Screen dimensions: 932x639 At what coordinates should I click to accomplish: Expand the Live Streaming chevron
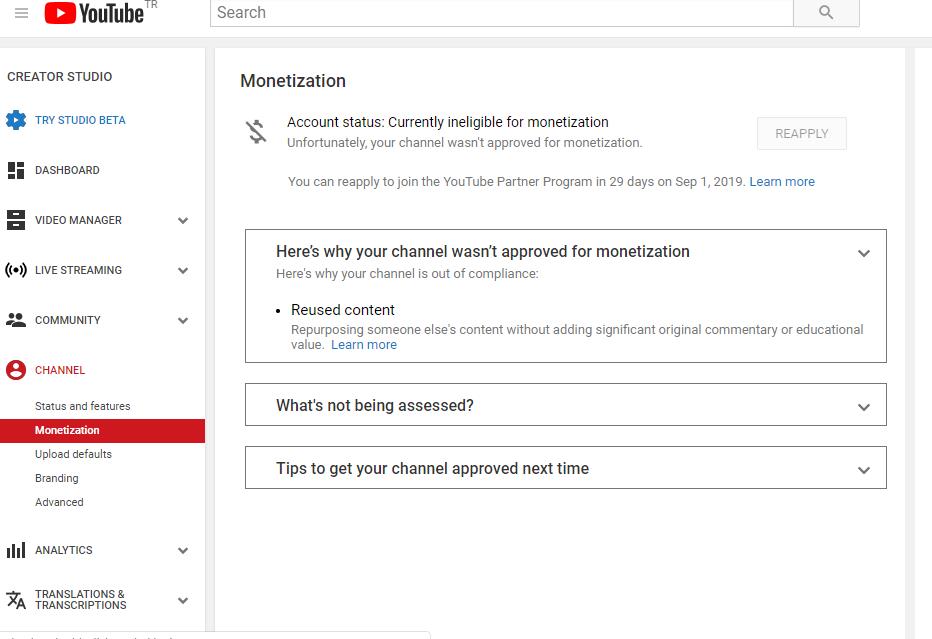pyautogui.click(x=183, y=270)
